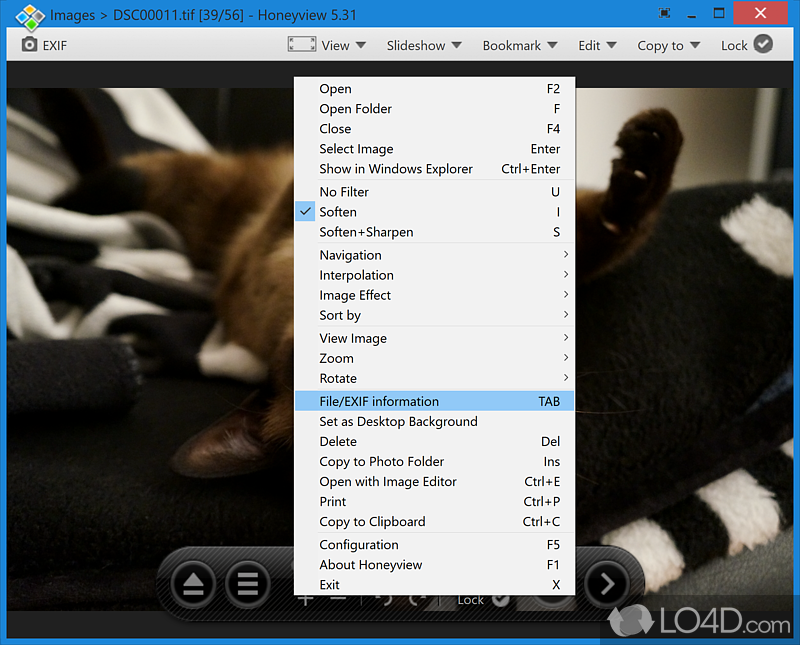The image size is (800, 645).
Task: Expand the Image Effect submenu
Action: coord(355,295)
